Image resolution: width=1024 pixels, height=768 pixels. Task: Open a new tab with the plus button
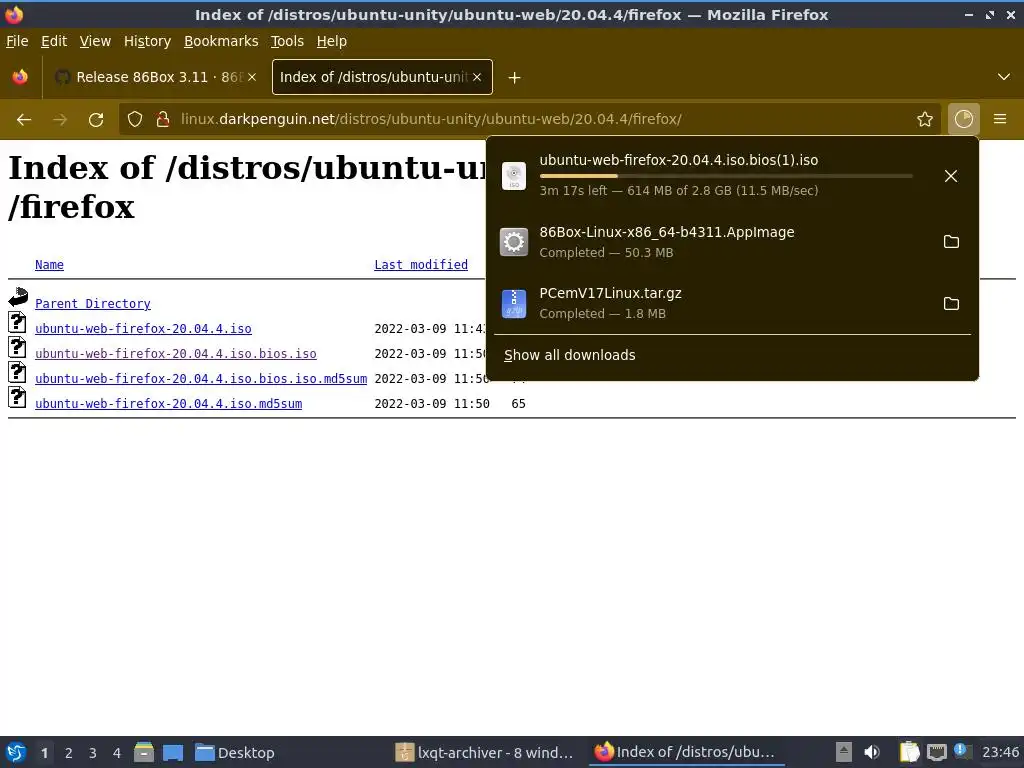click(515, 78)
